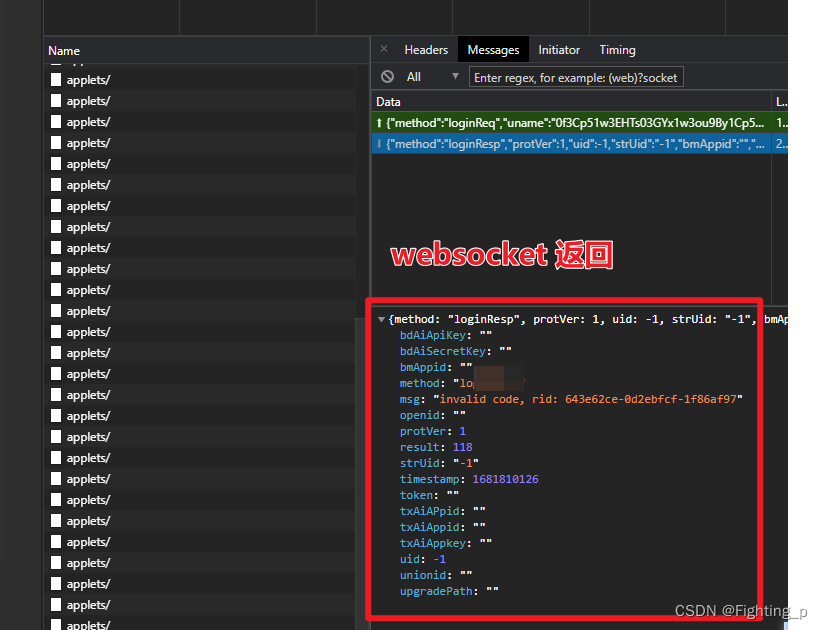Open the Initiator tab
This screenshot has width=823, height=630.
(x=559, y=50)
